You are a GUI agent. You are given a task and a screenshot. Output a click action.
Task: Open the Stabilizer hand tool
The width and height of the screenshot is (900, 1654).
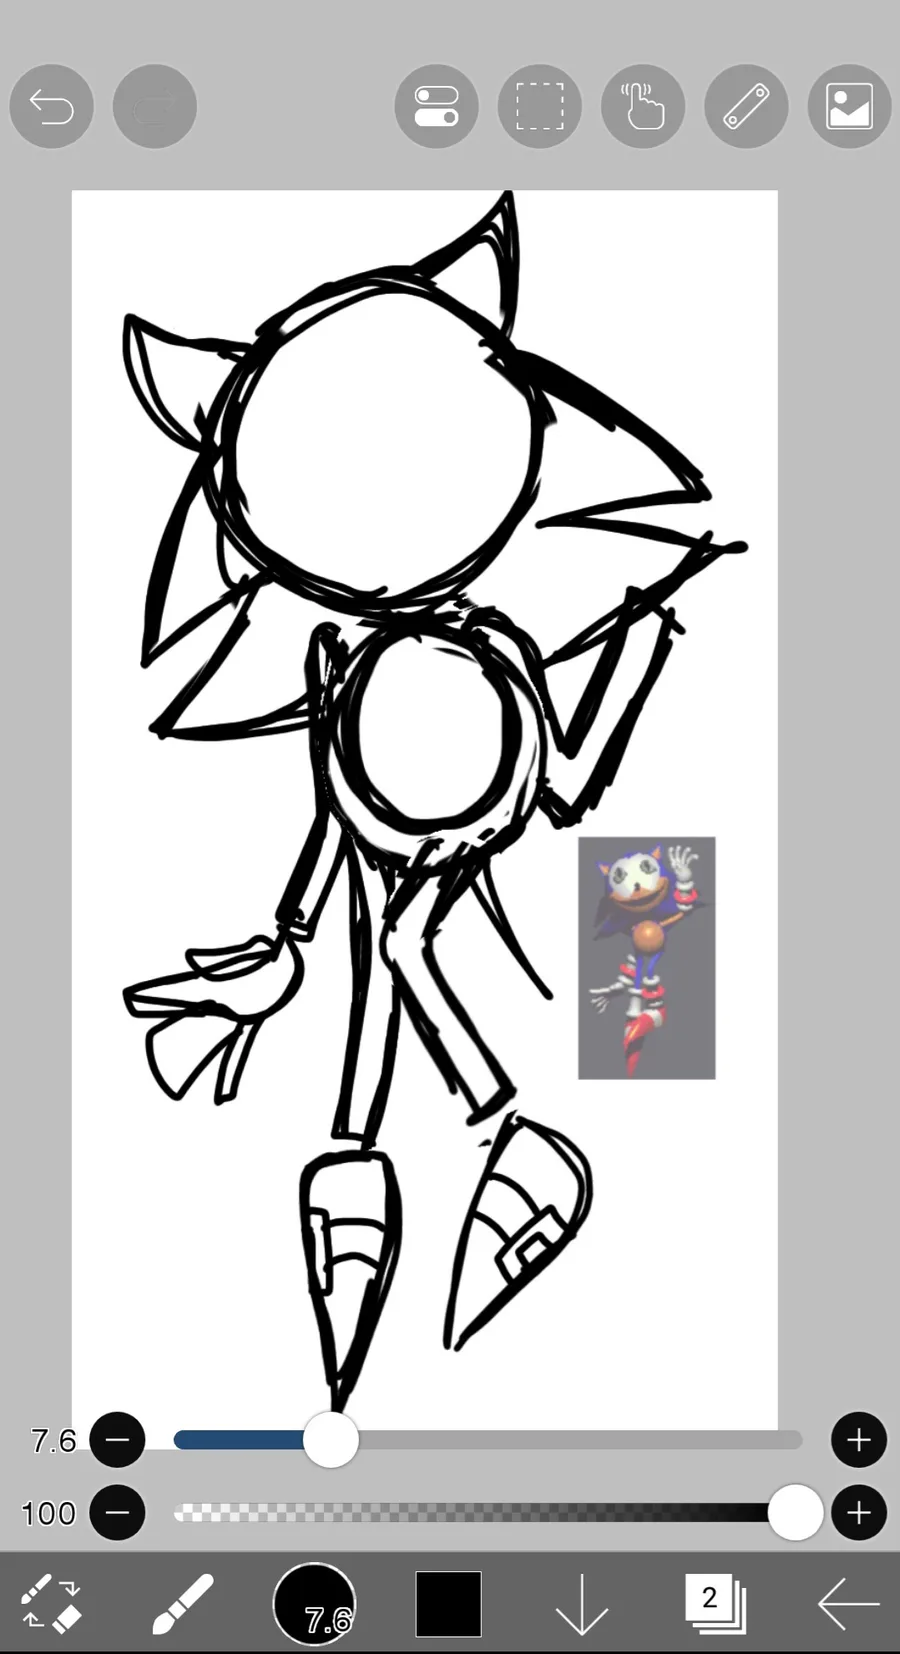pos(643,106)
